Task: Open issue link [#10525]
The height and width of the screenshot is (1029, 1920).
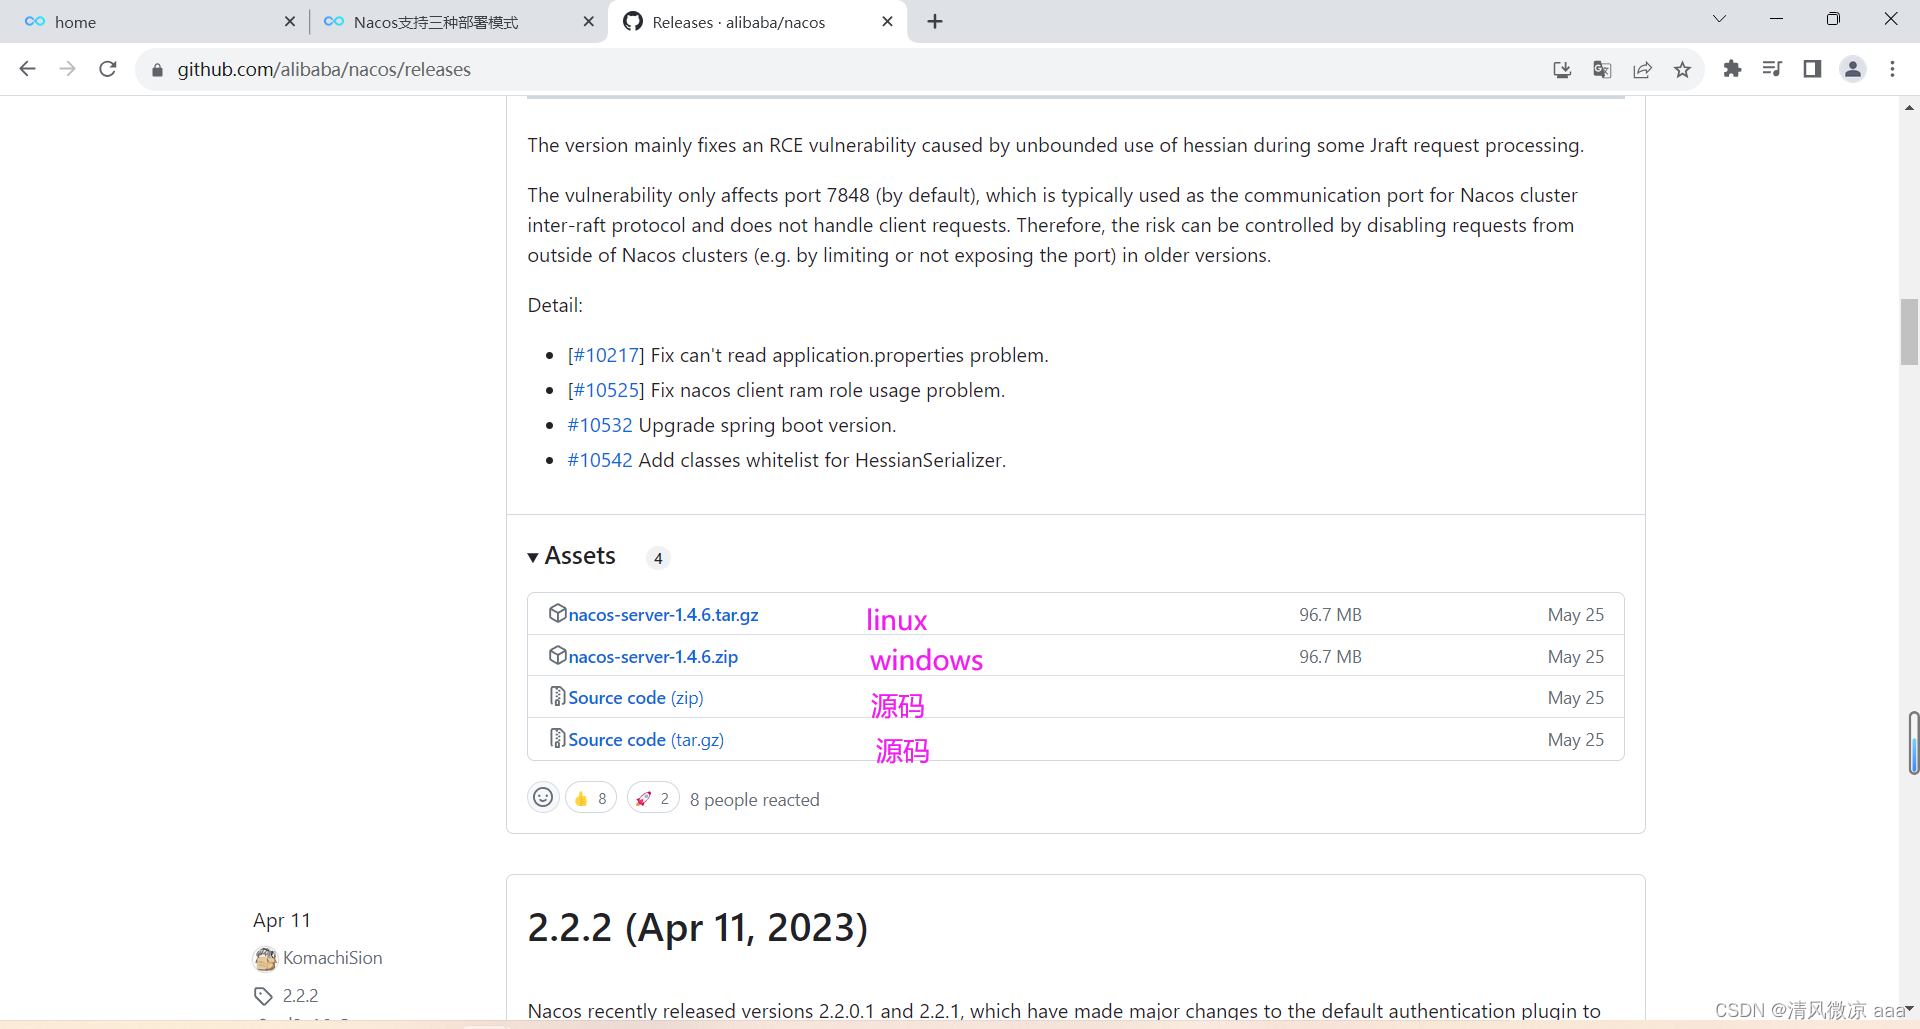Action: click(606, 390)
